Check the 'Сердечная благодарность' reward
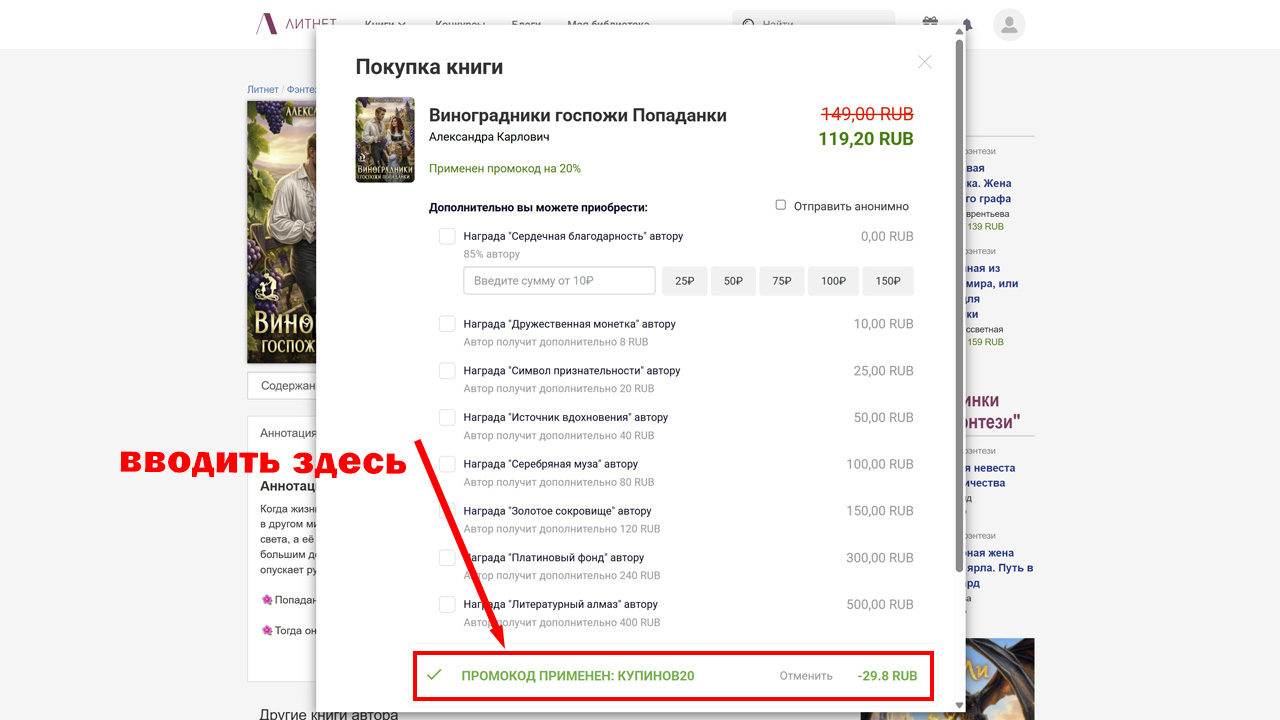The width and height of the screenshot is (1280, 720). [447, 236]
